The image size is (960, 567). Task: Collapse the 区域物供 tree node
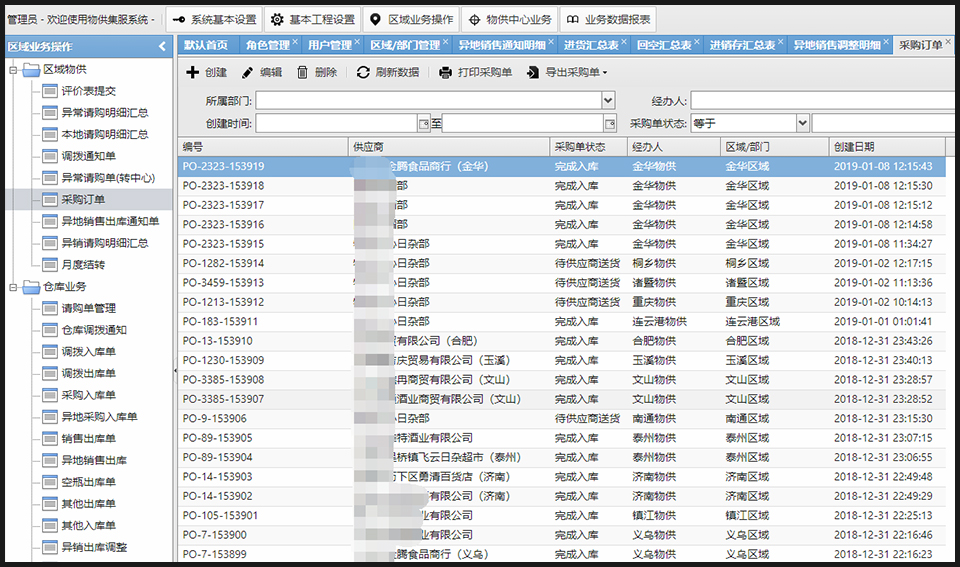click(x=14, y=69)
